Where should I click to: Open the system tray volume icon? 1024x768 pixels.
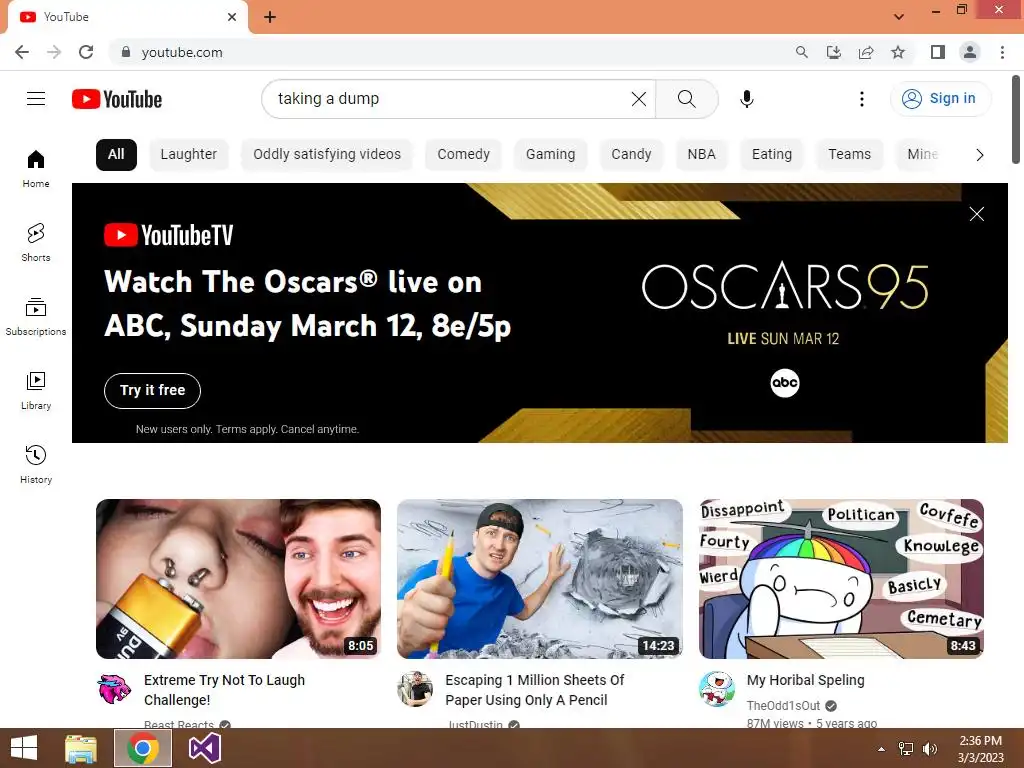point(930,748)
